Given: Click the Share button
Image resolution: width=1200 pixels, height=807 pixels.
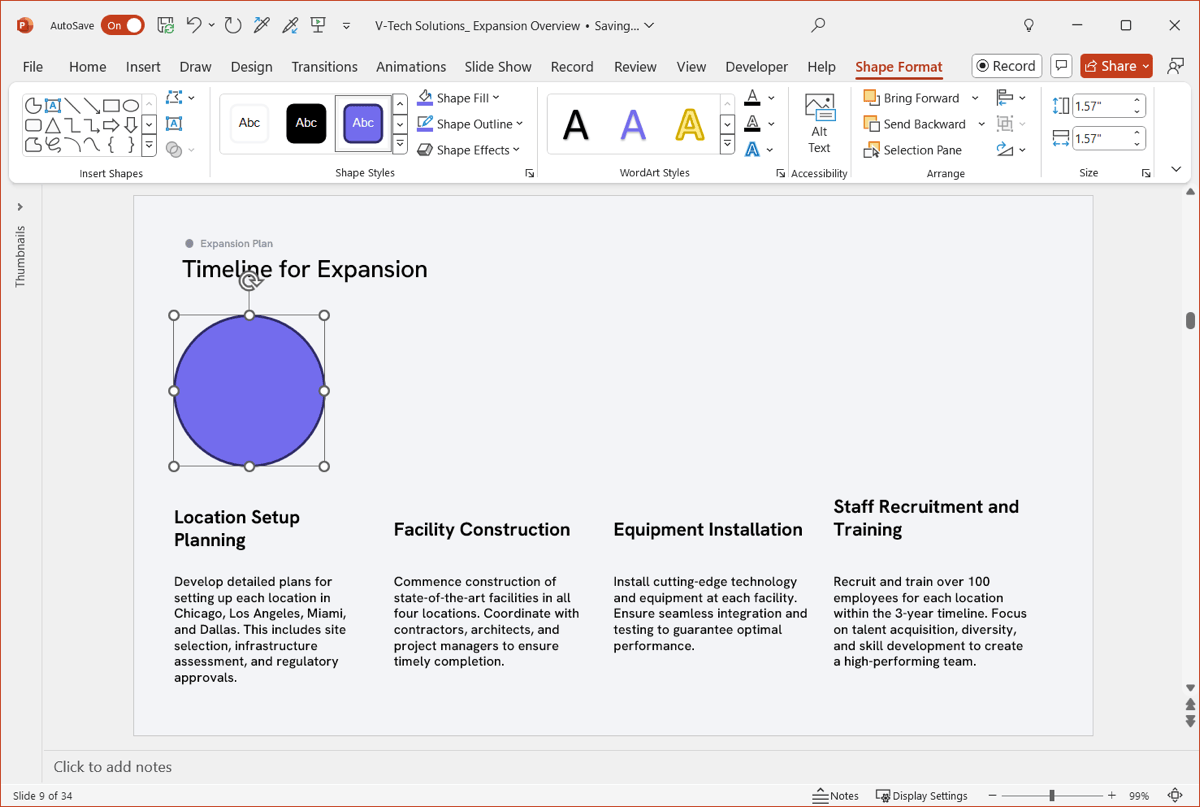Looking at the screenshot, I should click(1116, 66).
